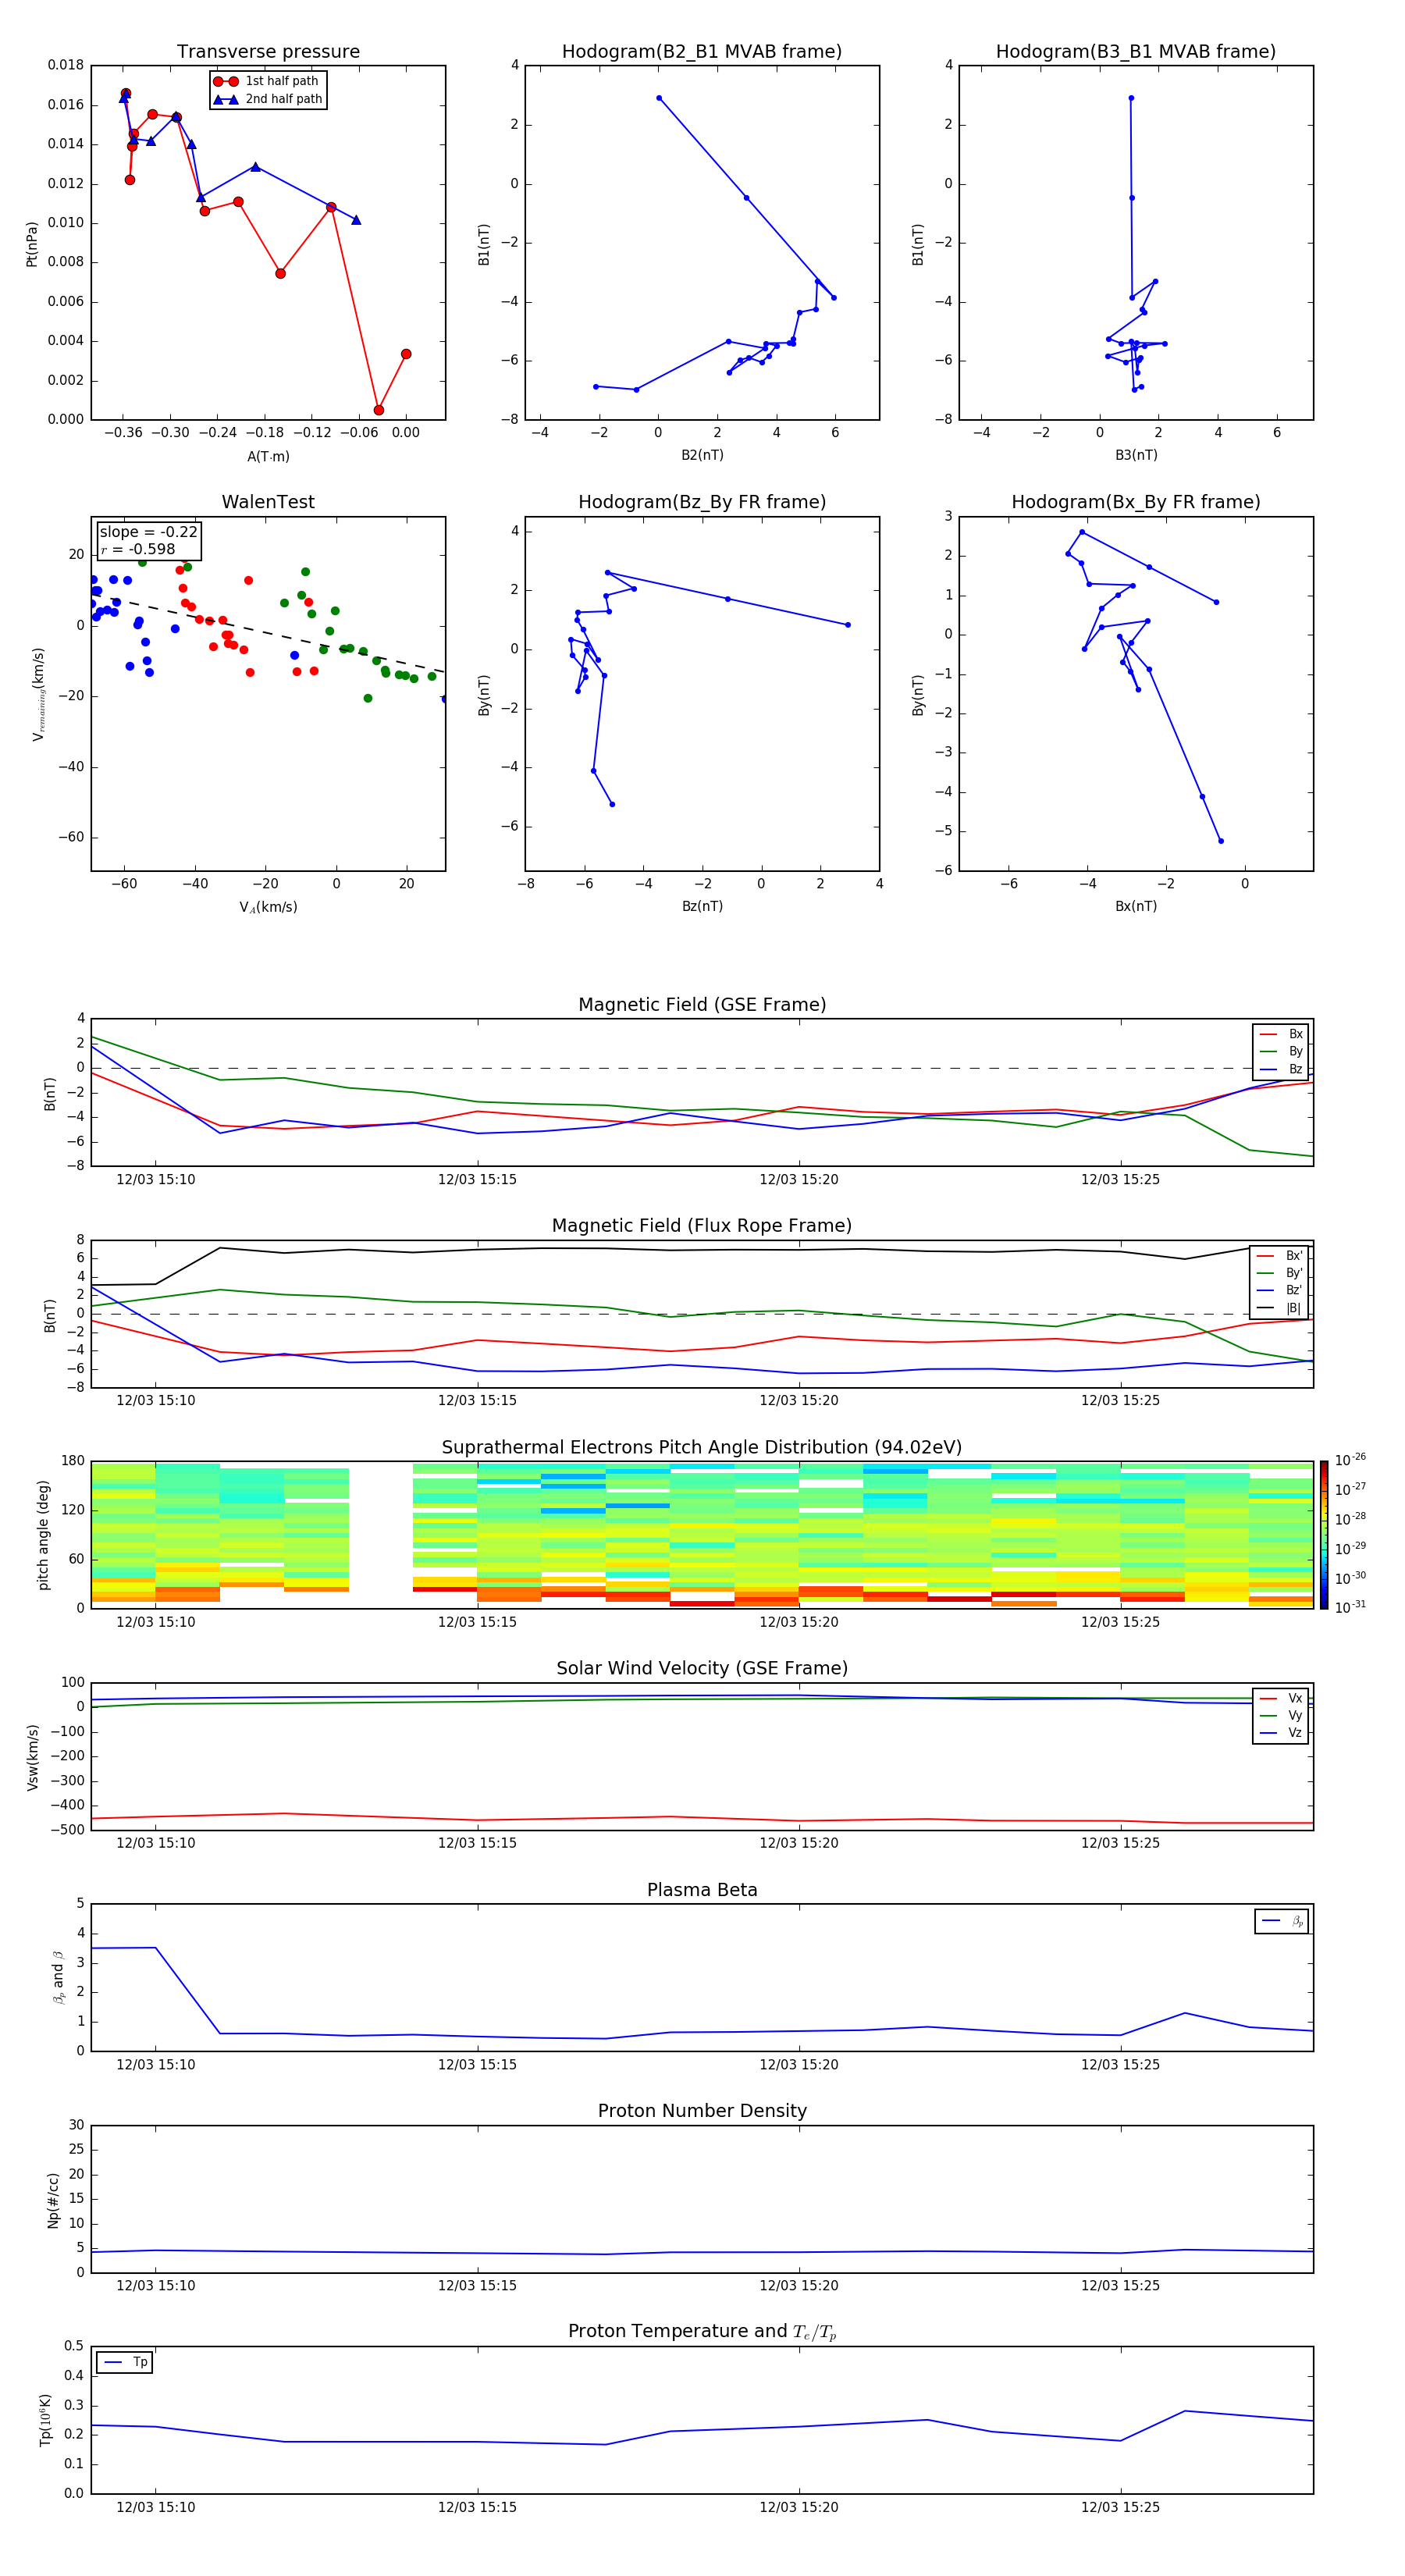
Task: Click the 'Hodogram(Bx_By FR frame)' title
Action: (1136, 502)
